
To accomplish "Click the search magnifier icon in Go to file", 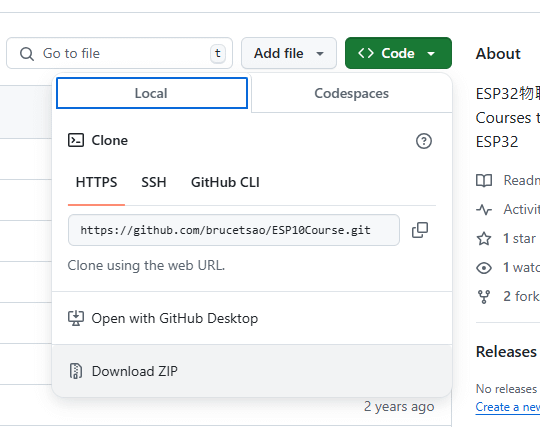I will click(x=27, y=54).
